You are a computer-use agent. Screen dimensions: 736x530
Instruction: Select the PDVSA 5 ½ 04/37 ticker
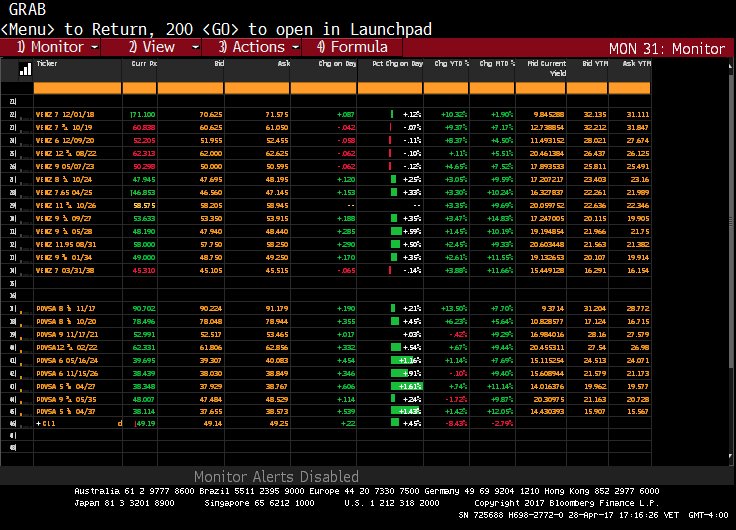point(66,411)
